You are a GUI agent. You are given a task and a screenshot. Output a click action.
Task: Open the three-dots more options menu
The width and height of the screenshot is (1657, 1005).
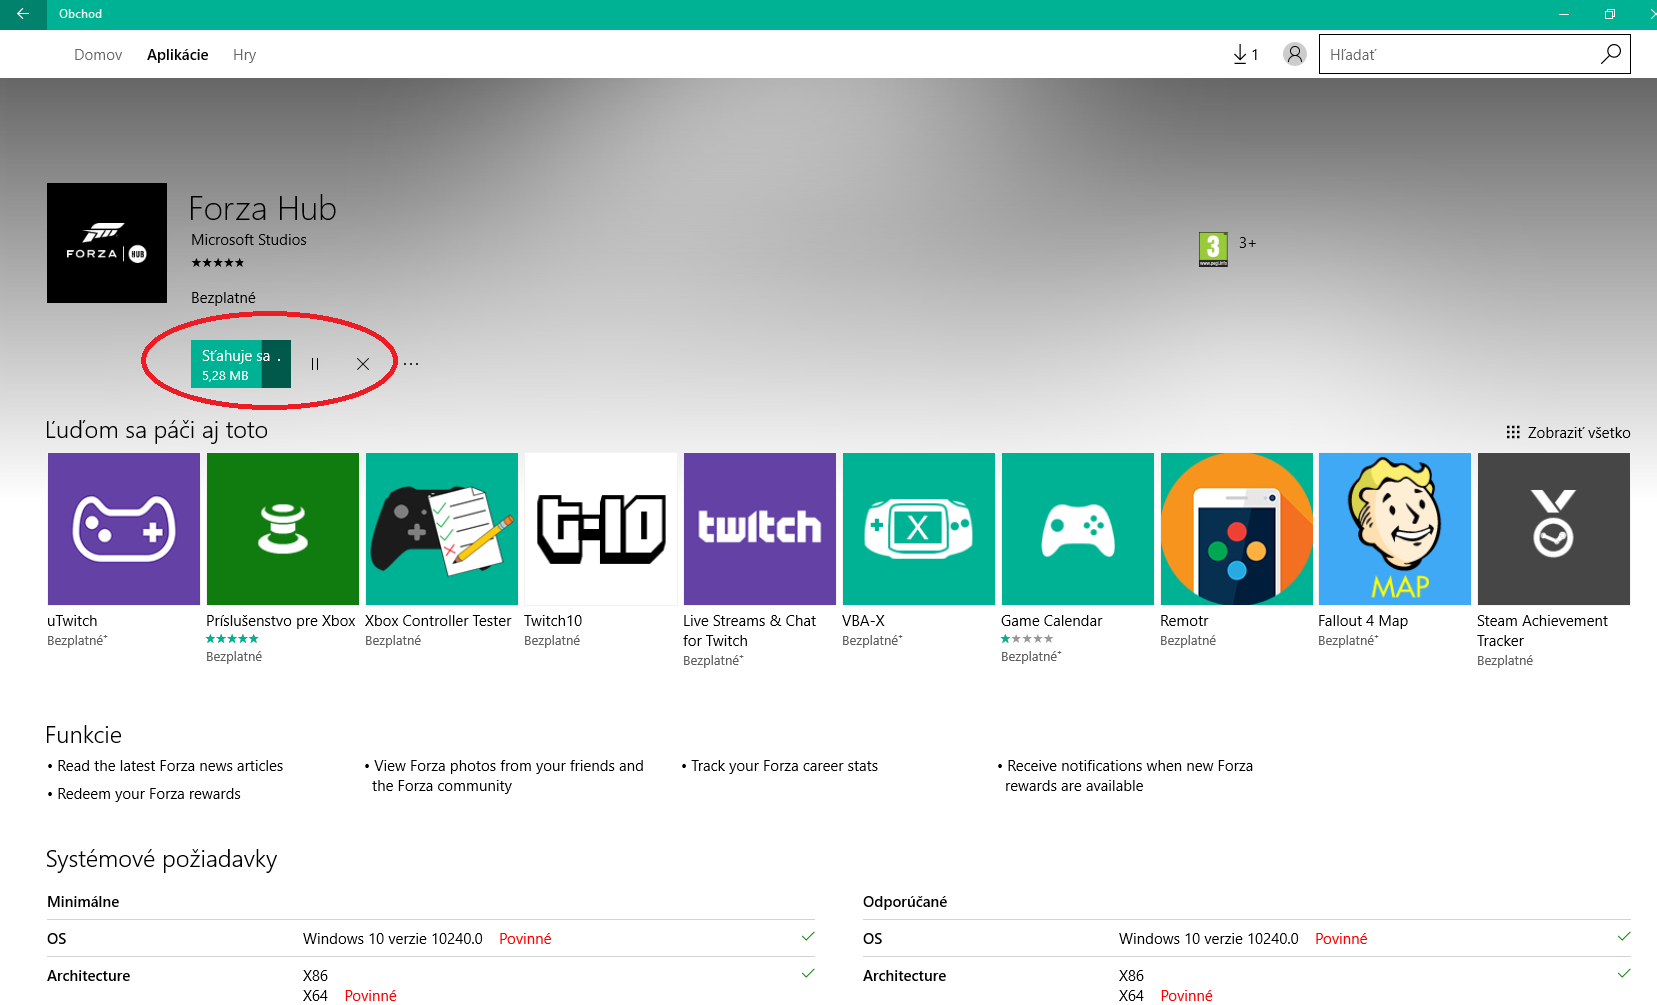pos(411,364)
